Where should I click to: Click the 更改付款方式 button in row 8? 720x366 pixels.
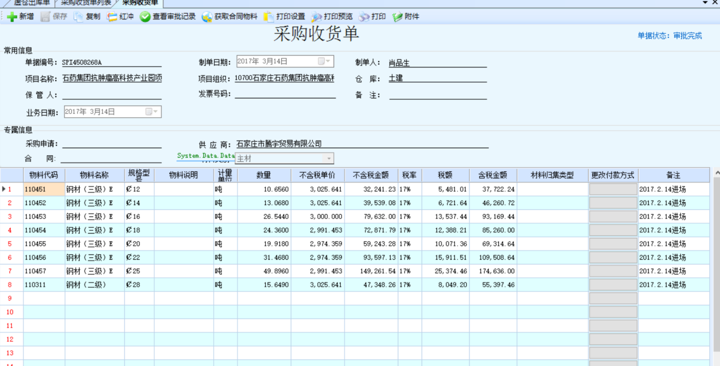point(613,285)
